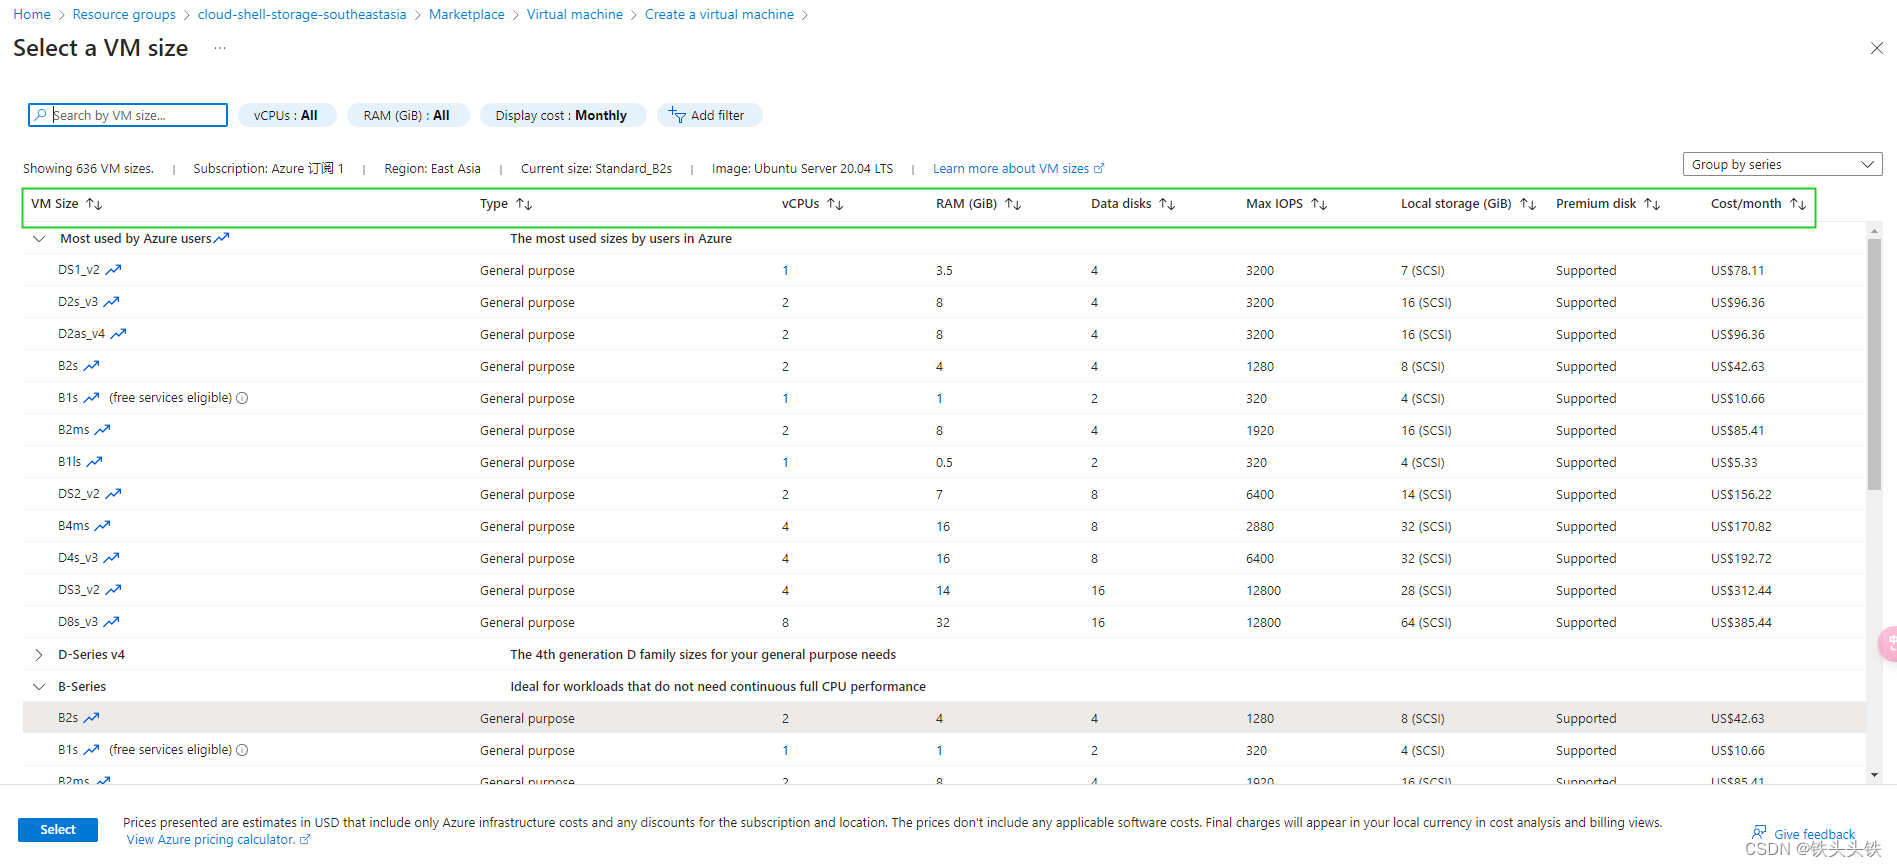
Task: Go to Marketplace breadcrumb
Action: [467, 14]
